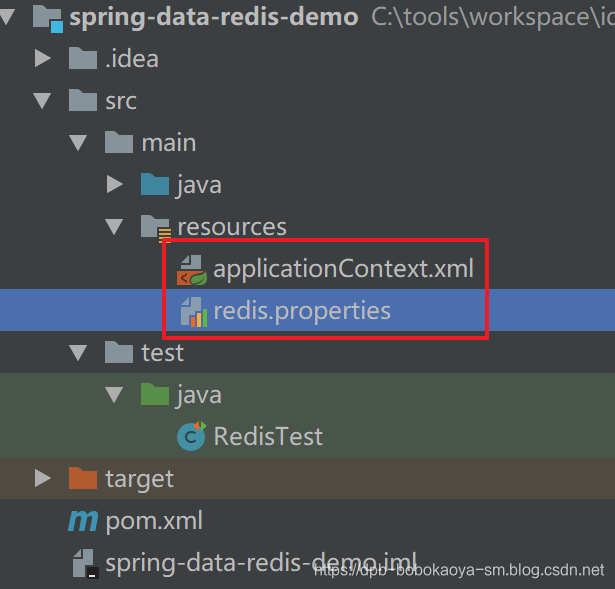Click the C:\tools\workspace project path text

coord(493,17)
